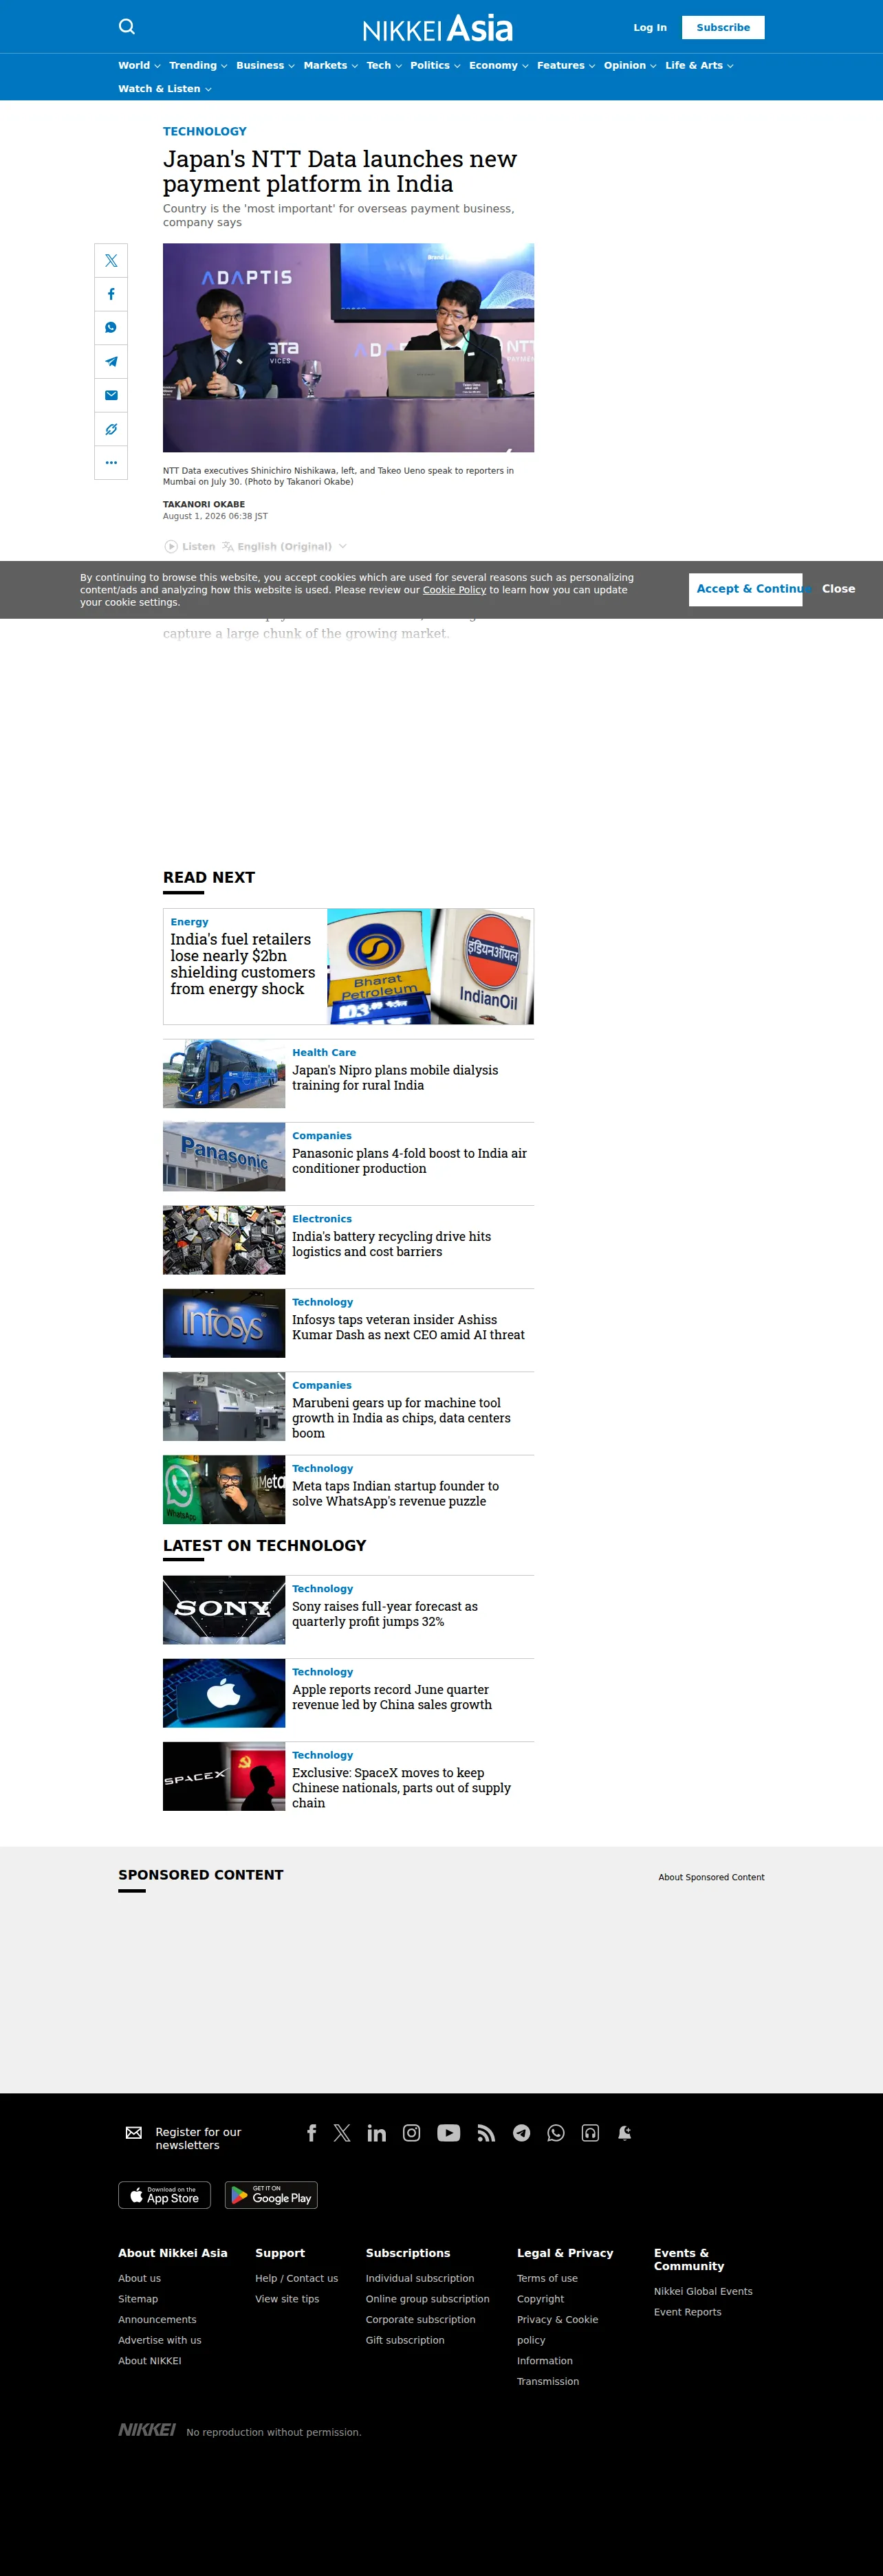This screenshot has width=883, height=2576.
Task: Expand the Tech menu
Action: (384, 66)
